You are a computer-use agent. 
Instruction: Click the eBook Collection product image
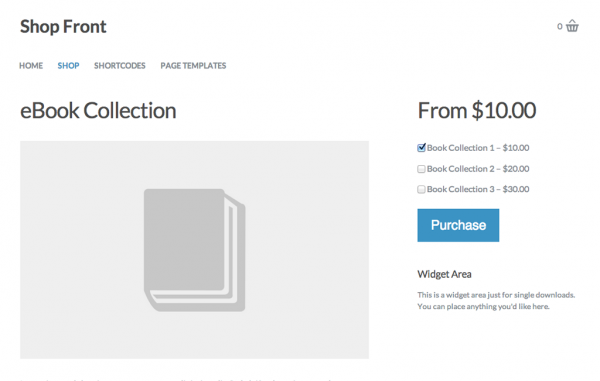click(194, 250)
